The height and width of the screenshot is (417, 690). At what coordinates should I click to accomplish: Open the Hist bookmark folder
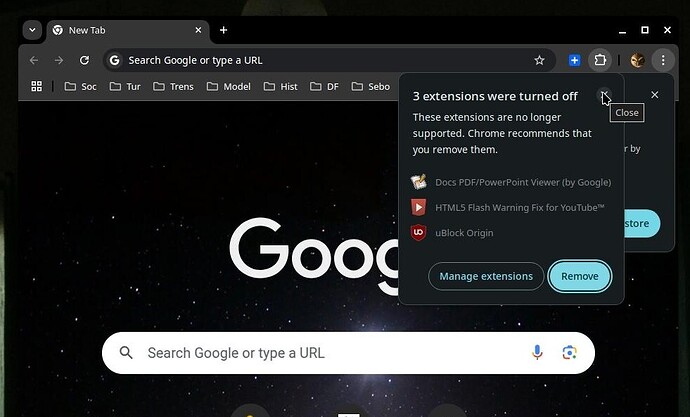click(281, 87)
